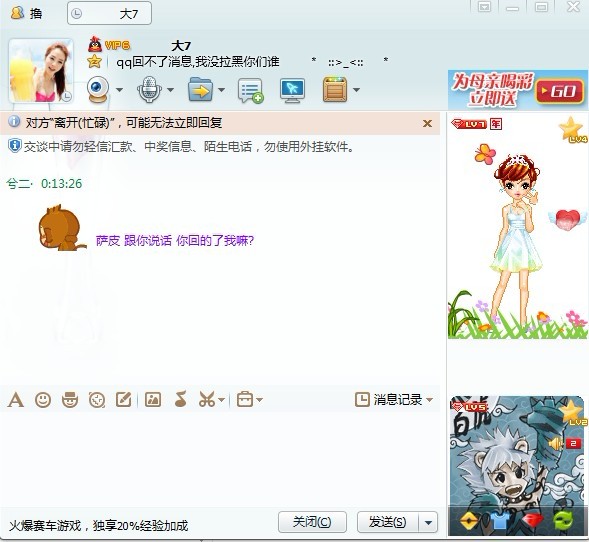Open 消息记录 message history
This screenshot has height=542, width=589.
pos(389,400)
